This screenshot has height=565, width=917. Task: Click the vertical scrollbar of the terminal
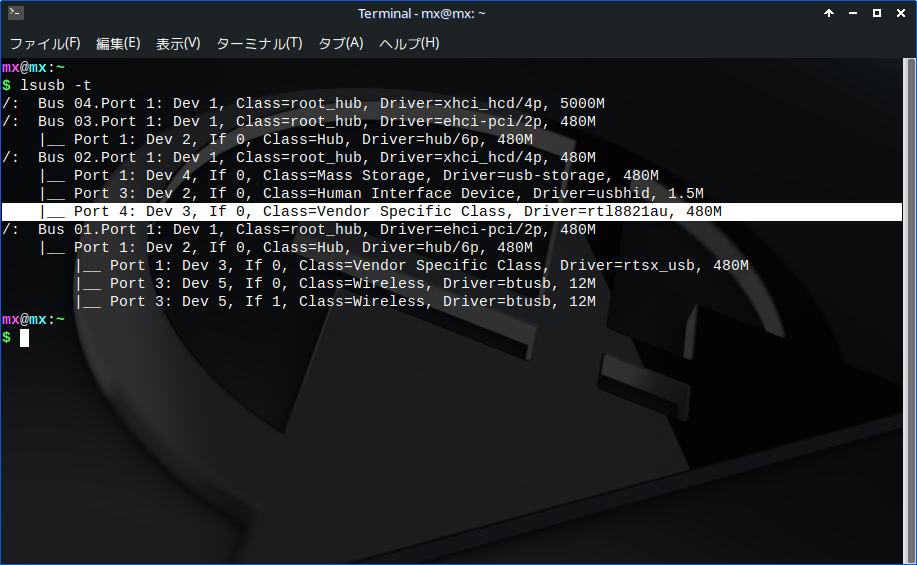909,310
